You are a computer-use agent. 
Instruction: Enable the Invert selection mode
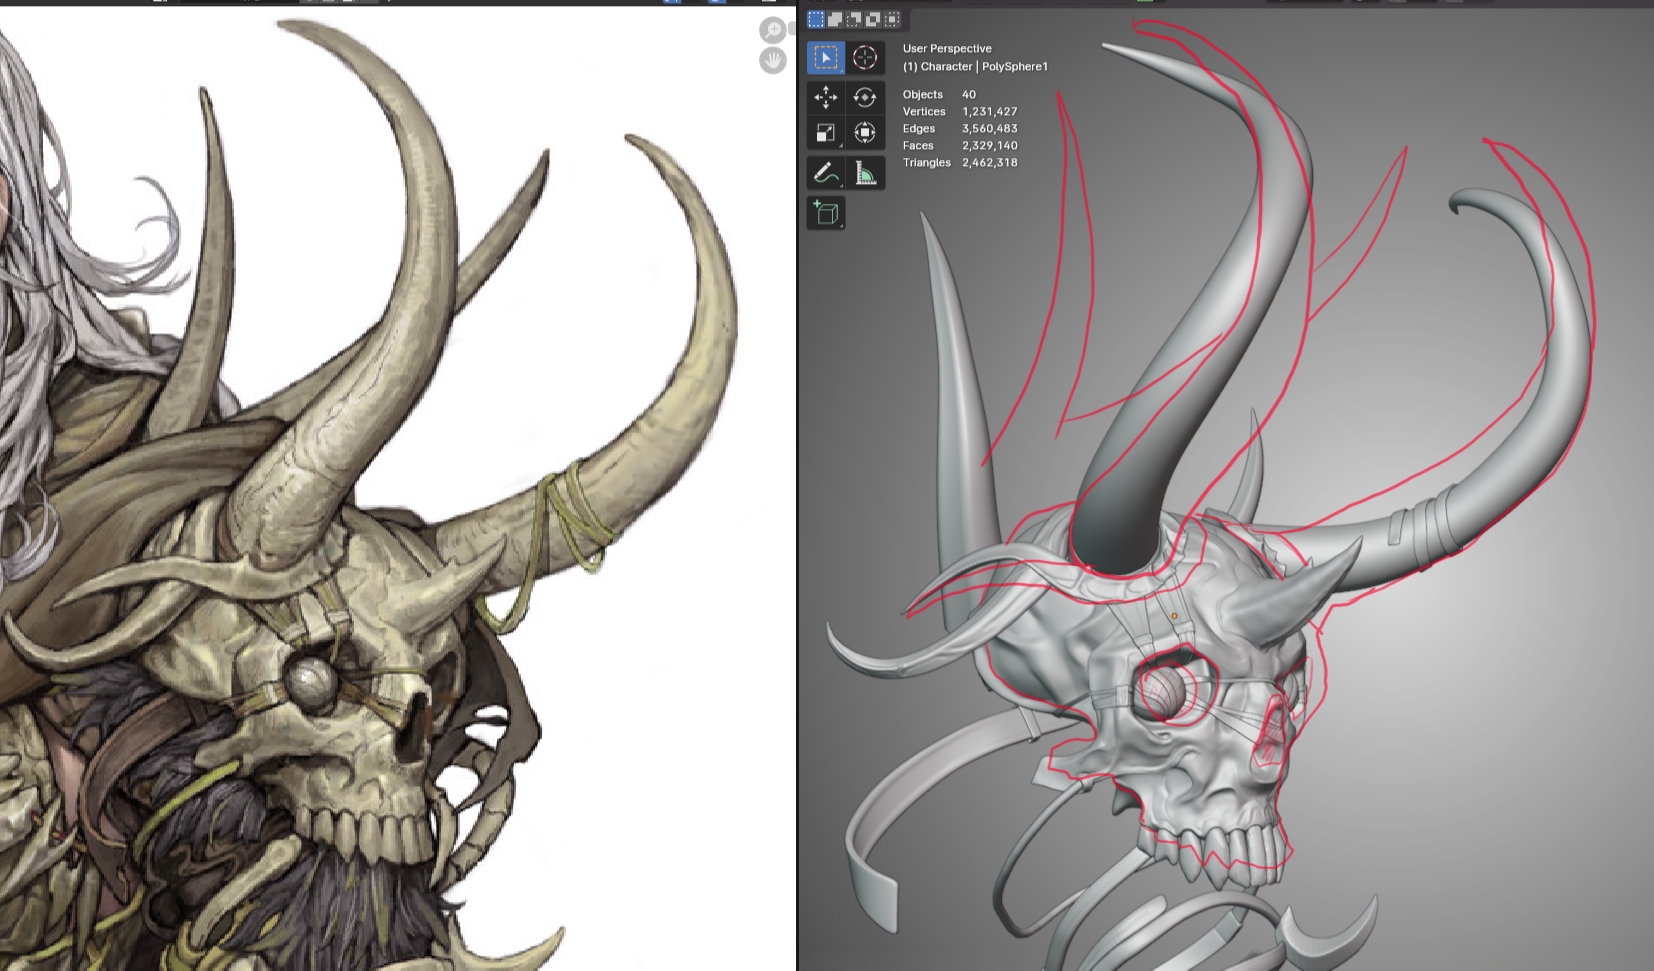click(x=873, y=19)
